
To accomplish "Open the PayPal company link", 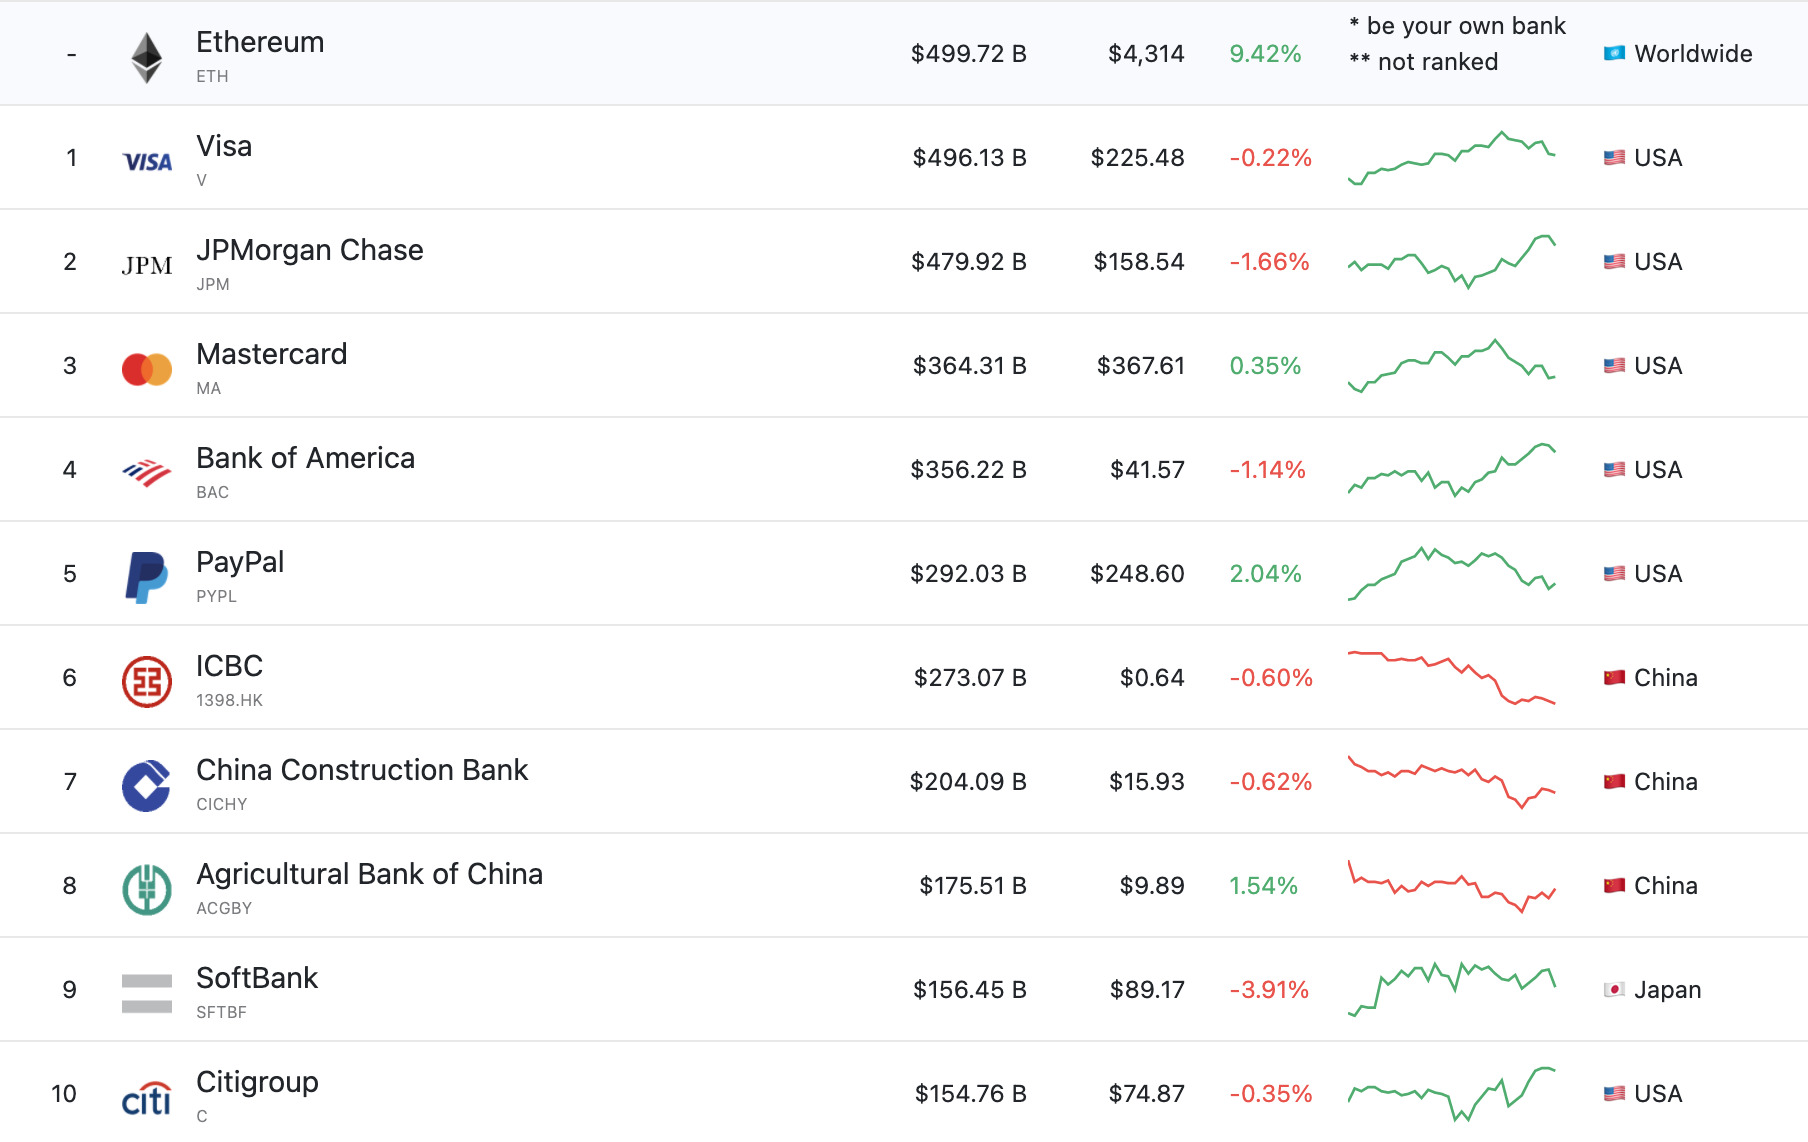I will [240, 562].
